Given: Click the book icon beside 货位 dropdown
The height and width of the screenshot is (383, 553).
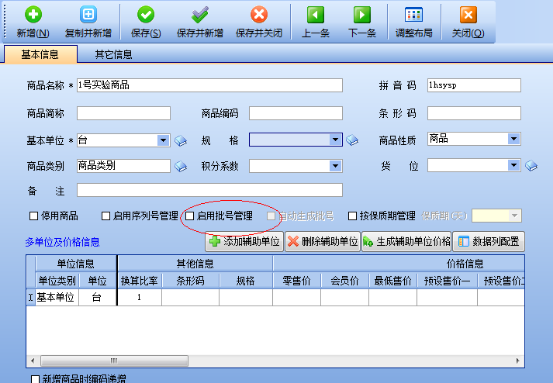Looking at the screenshot, I should [531, 165].
